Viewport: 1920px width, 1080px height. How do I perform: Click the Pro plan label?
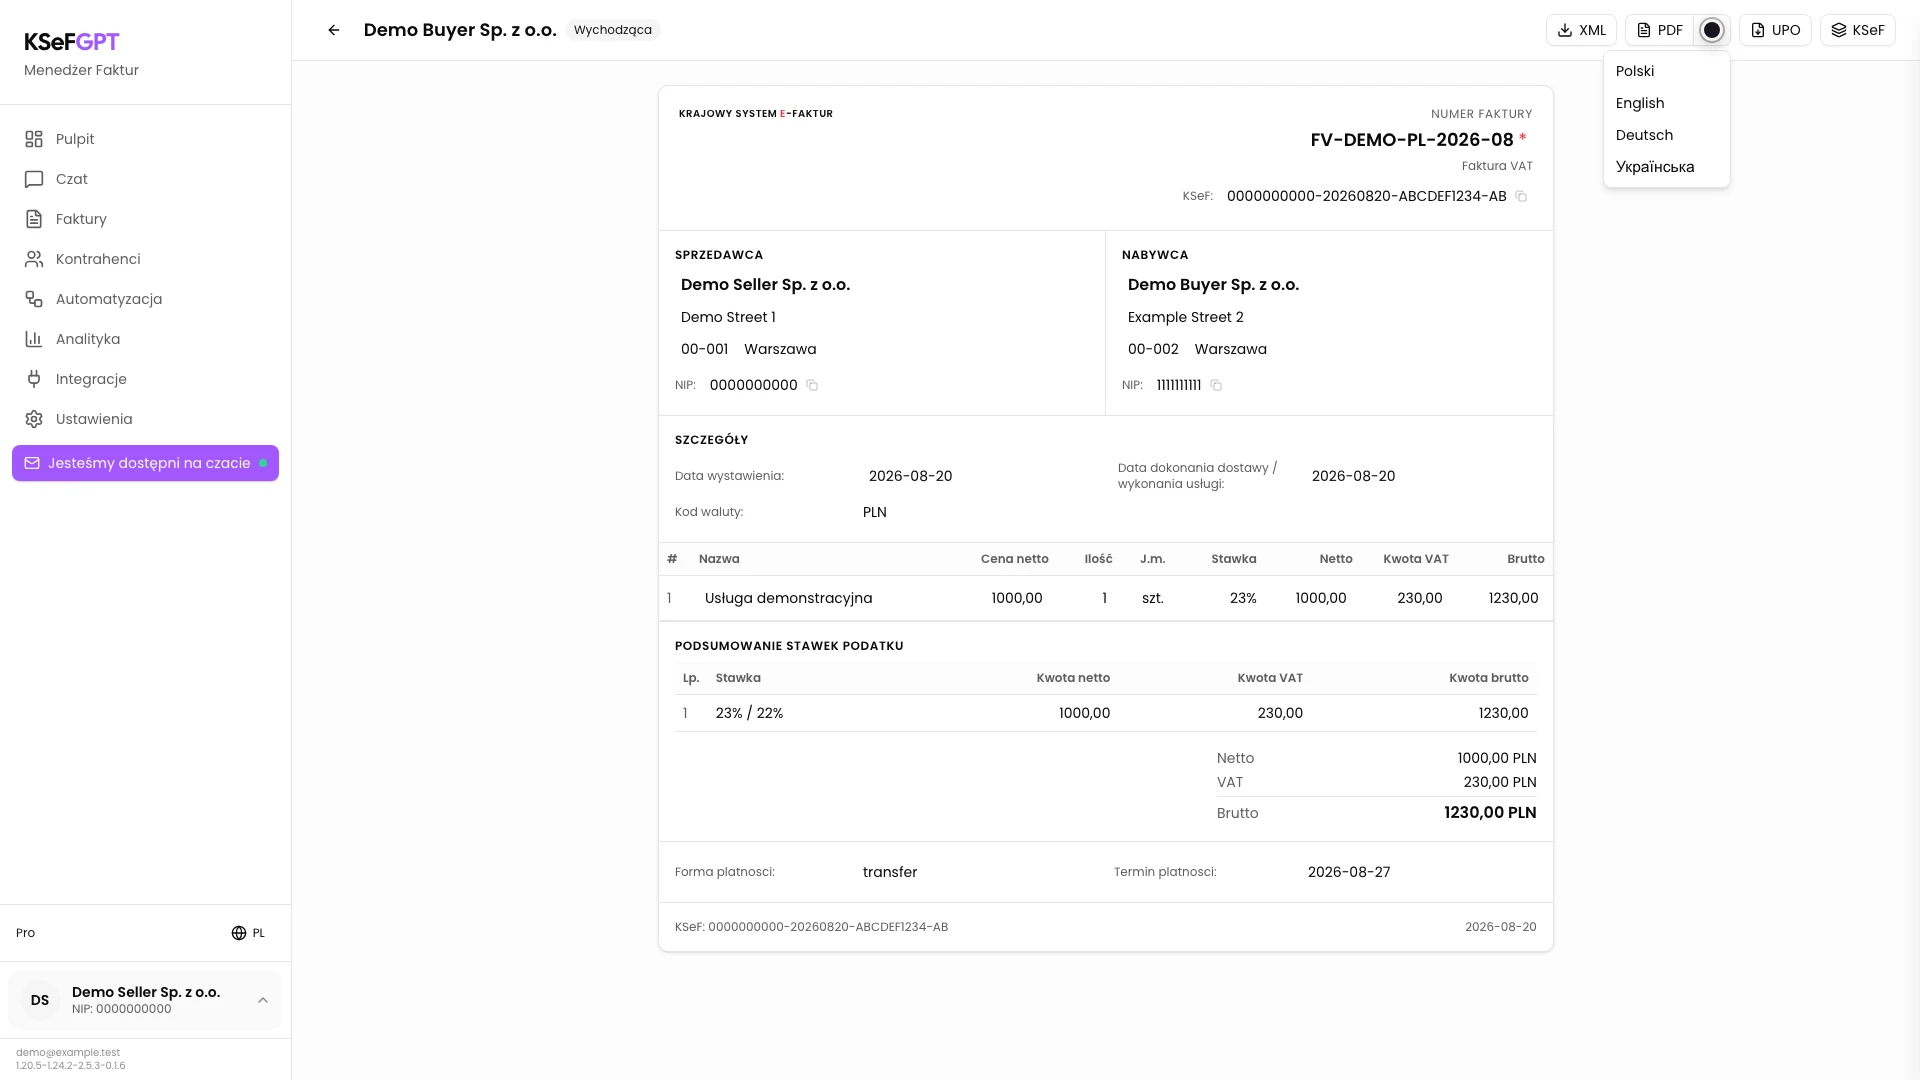25,933
